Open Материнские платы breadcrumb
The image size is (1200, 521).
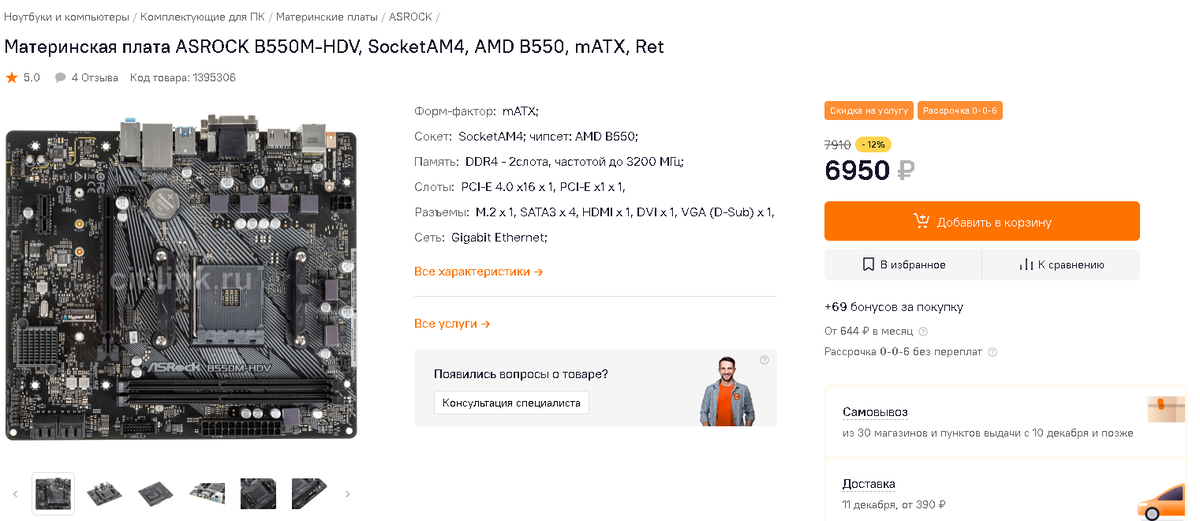pyautogui.click(x=326, y=17)
